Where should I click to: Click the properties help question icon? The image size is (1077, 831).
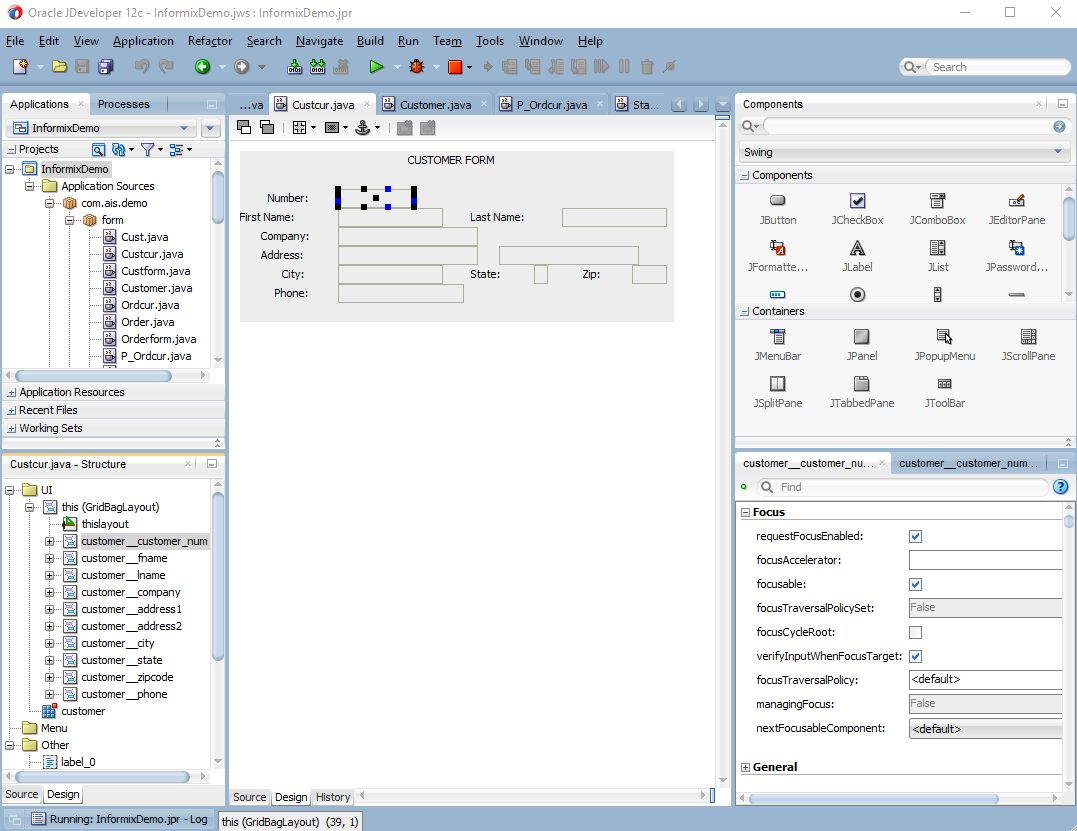point(1061,487)
